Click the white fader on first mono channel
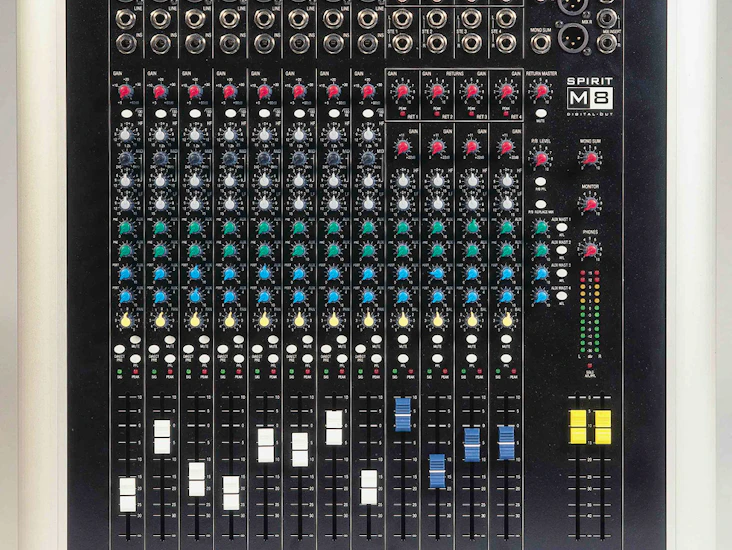Image resolution: width=732 pixels, height=550 pixels. tap(127, 494)
